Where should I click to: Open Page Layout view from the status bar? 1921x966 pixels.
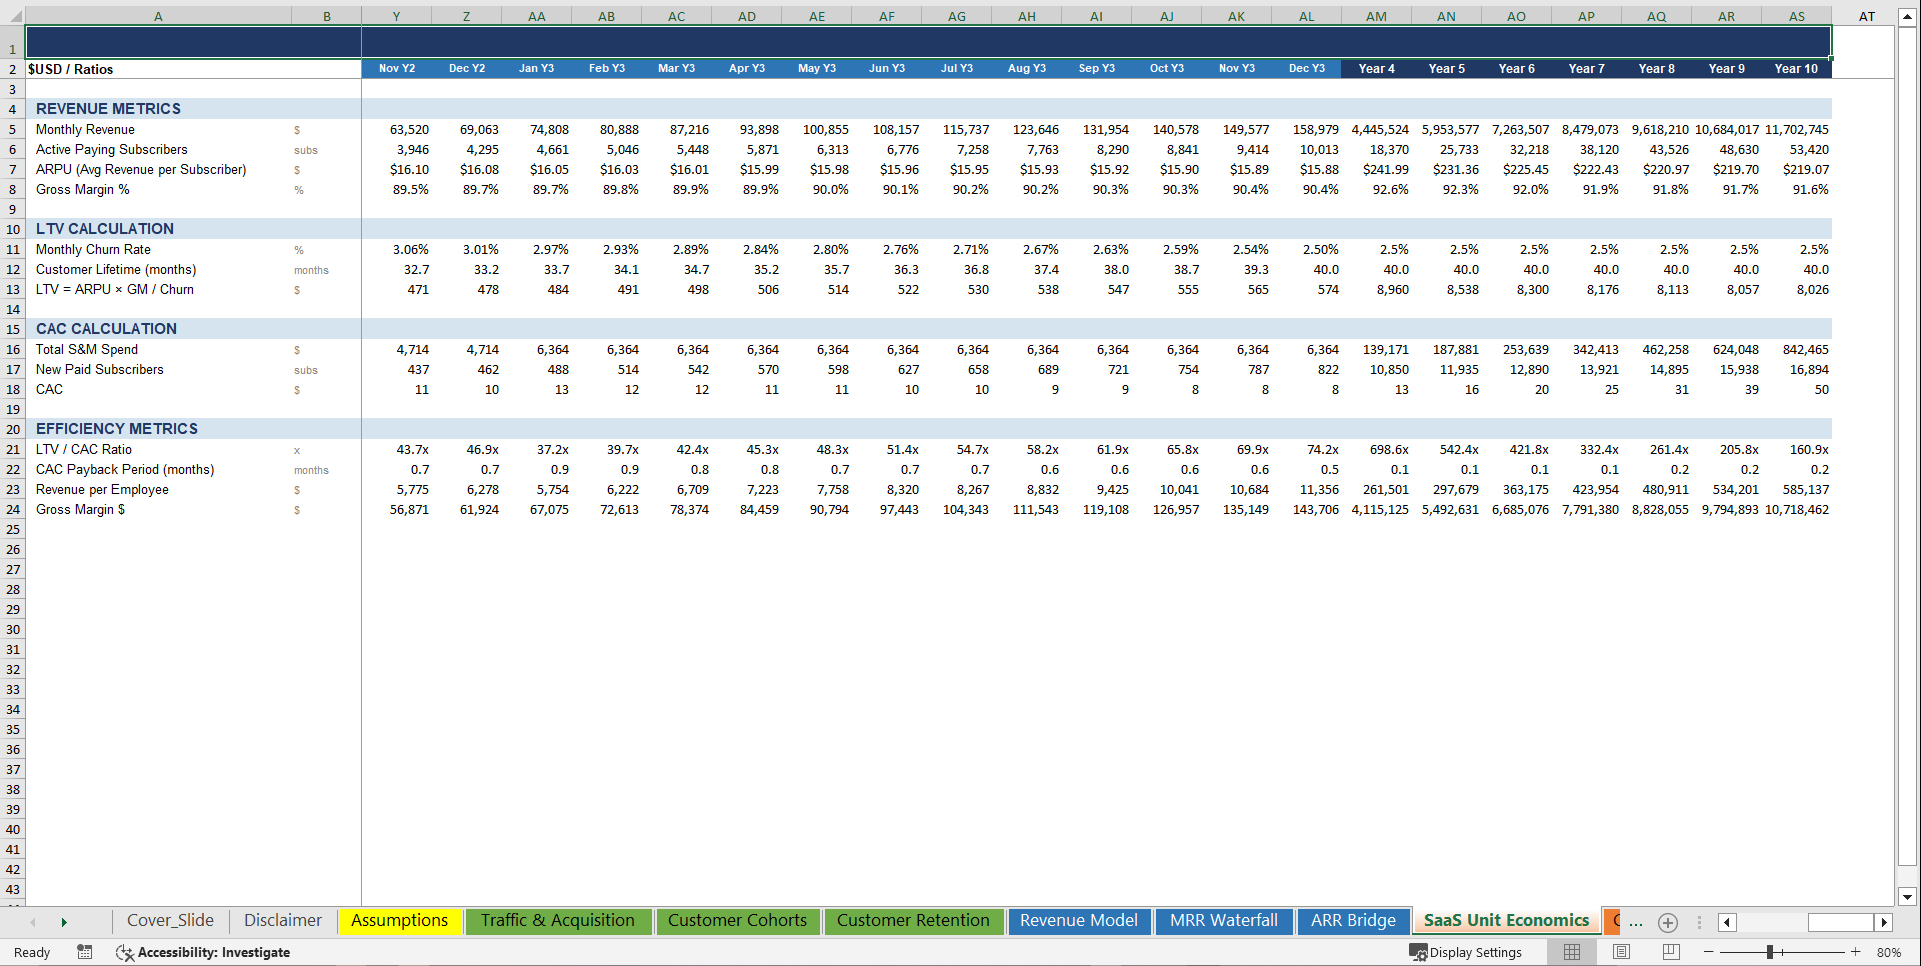point(1620,952)
